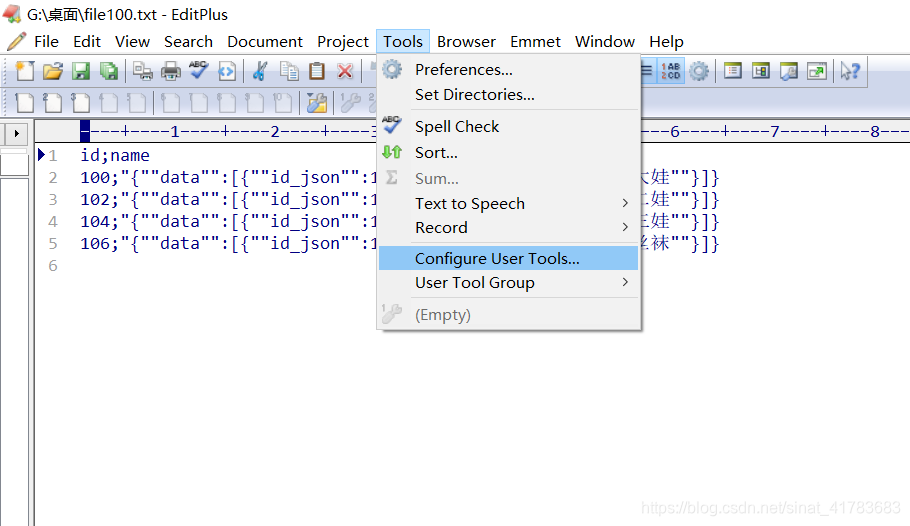Click the greyed-out Sum... menu entry
This screenshot has height=526, width=910.
click(x=508, y=178)
